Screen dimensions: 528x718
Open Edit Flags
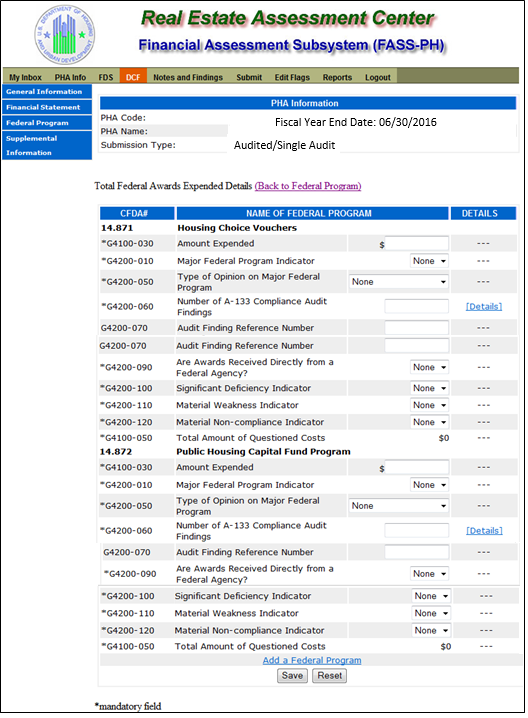(292, 77)
